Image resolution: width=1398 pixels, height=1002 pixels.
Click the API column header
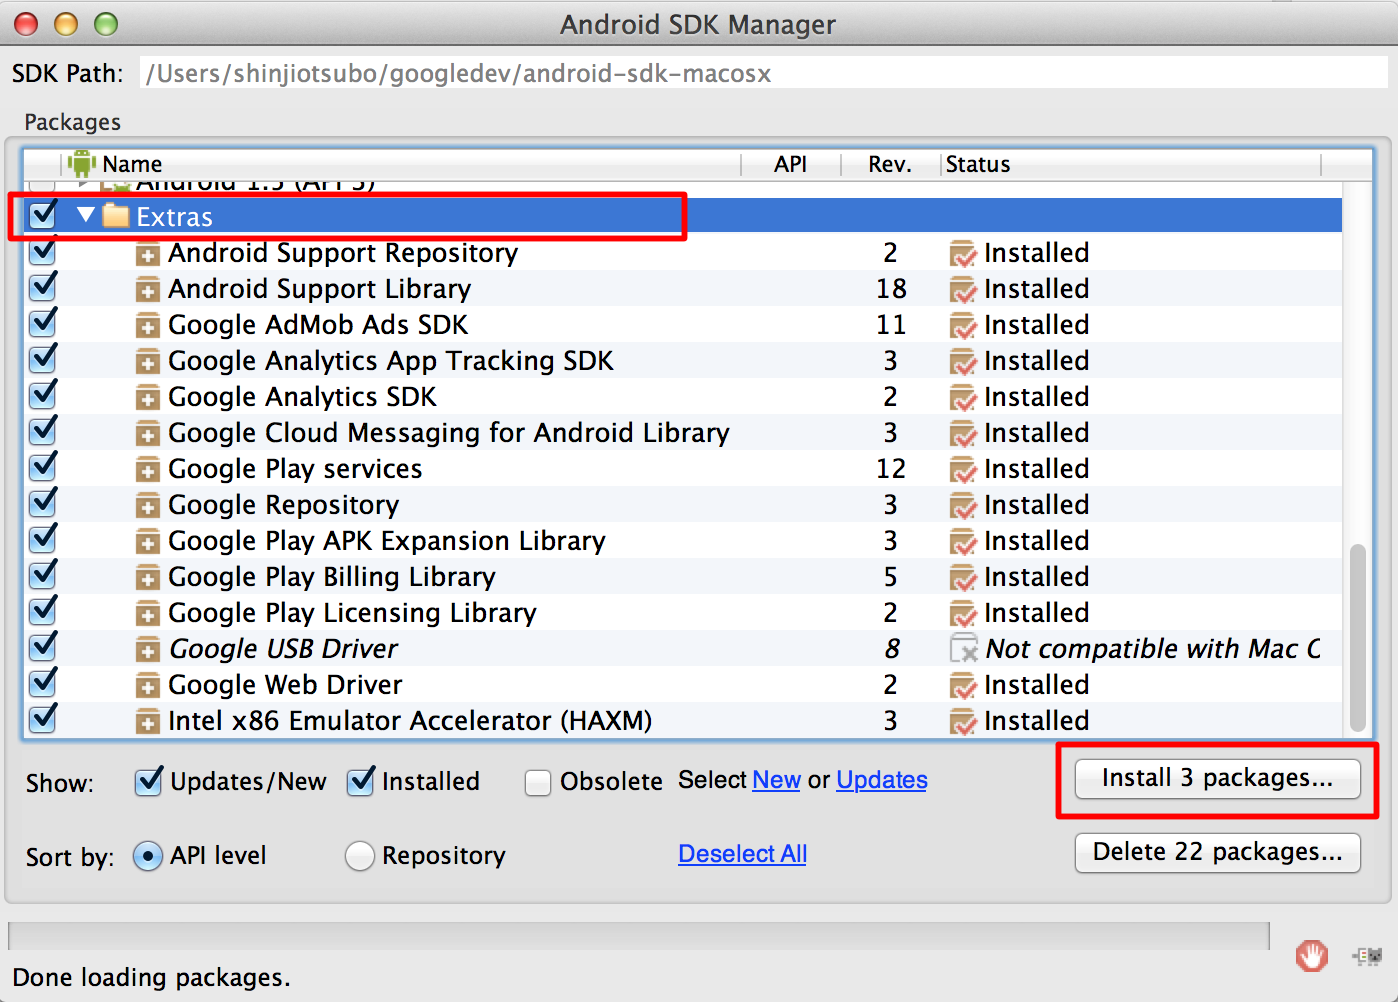(x=790, y=164)
